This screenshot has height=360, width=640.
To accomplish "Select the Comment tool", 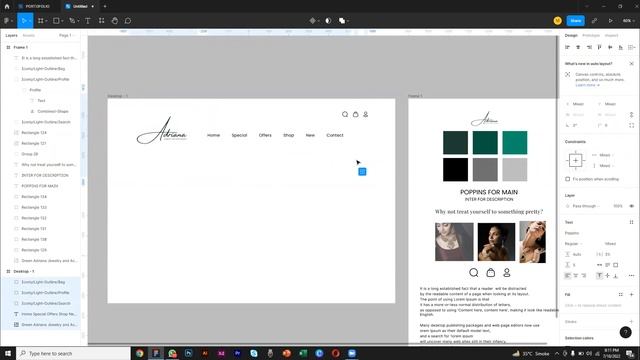I will click(x=128, y=21).
